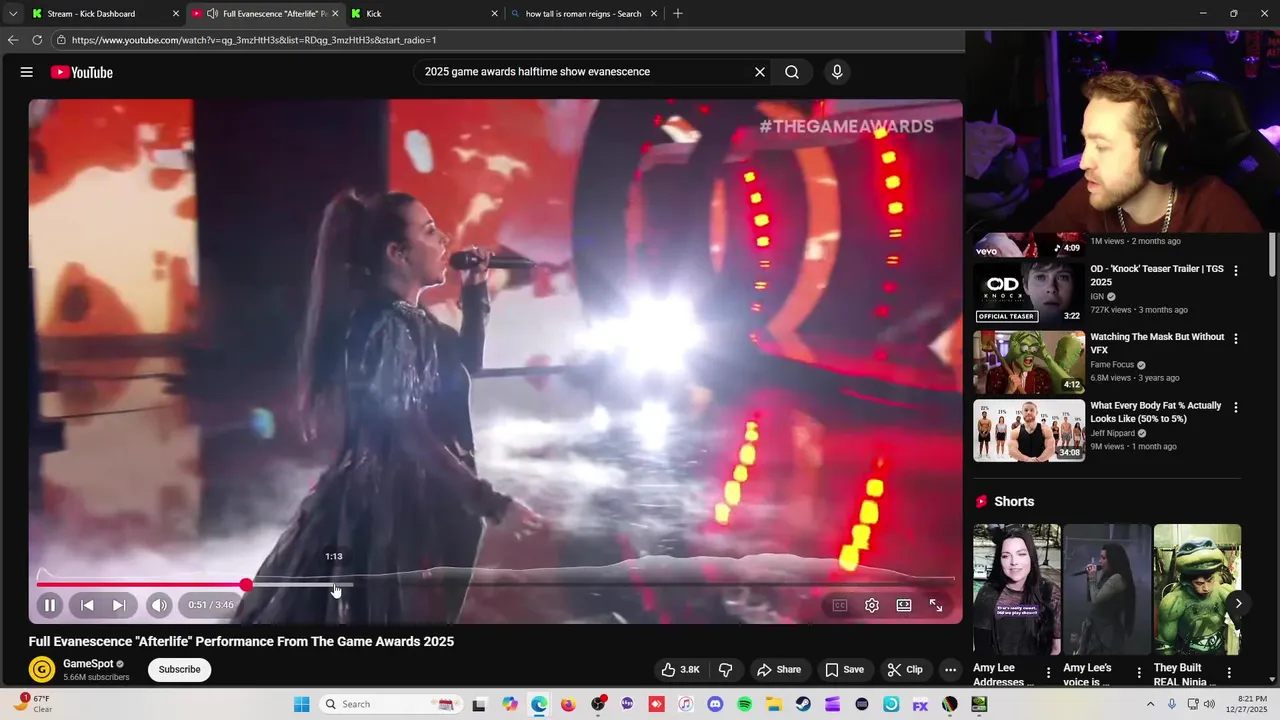Open Microsoft Edge from the taskbar
This screenshot has width=1280, height=720.
[x=539, y=704]
